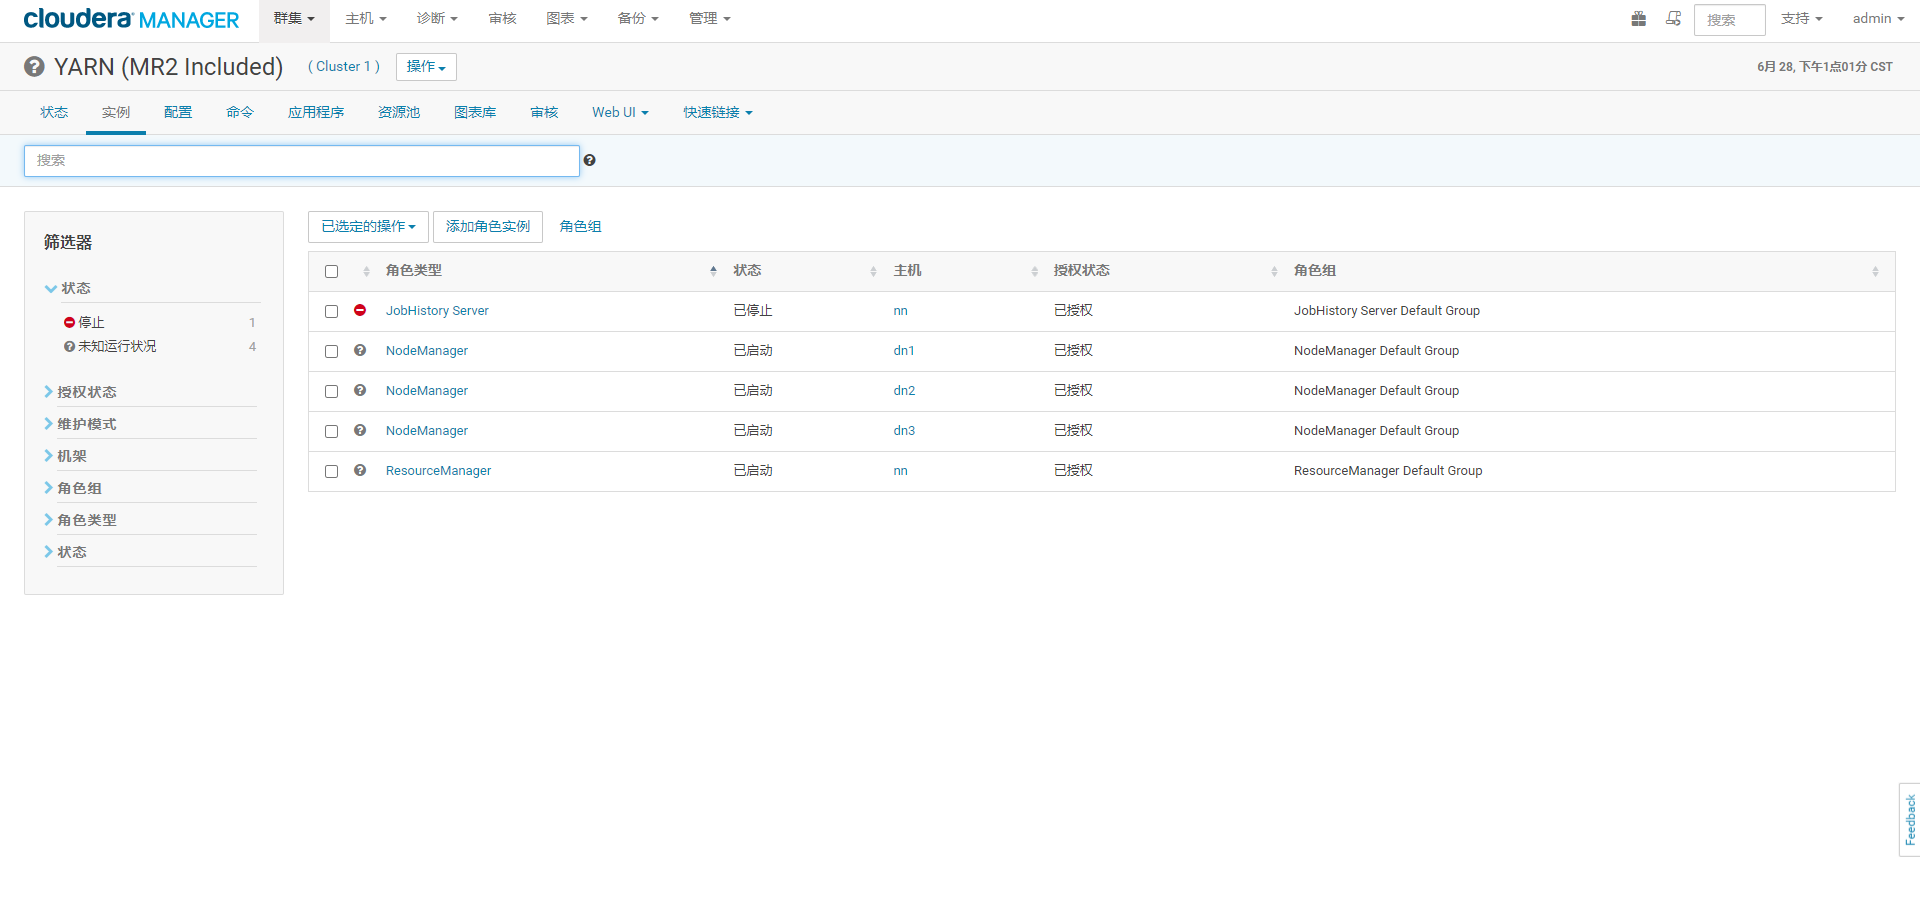The image size is (1920, 908).
Task: Sort the table by the 角色组 column arrow
Action: pos(1875,271)
